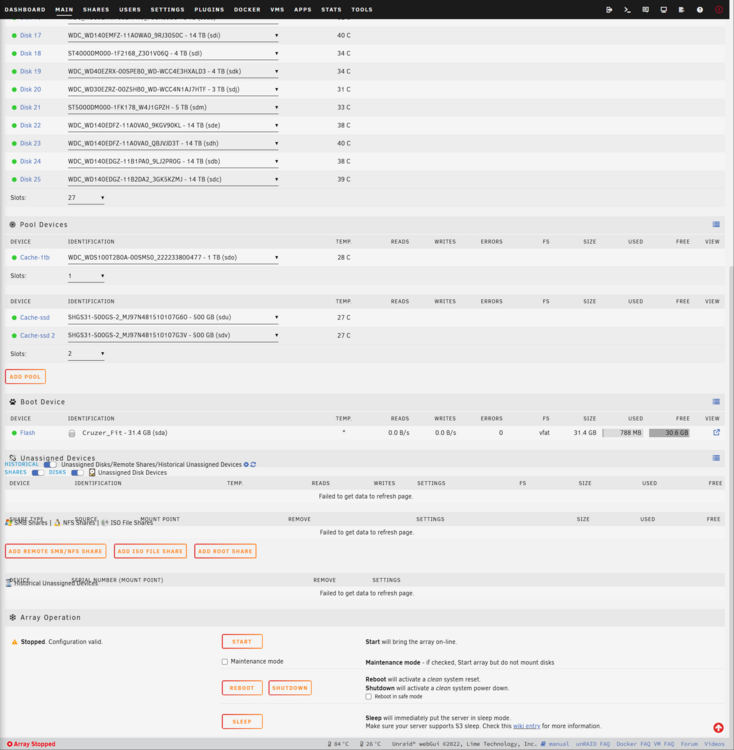Image resolution: width=734 pixels, height=750 pixels.
Task: Open Disk 18 device dropdown
Action: click(173, 54)
